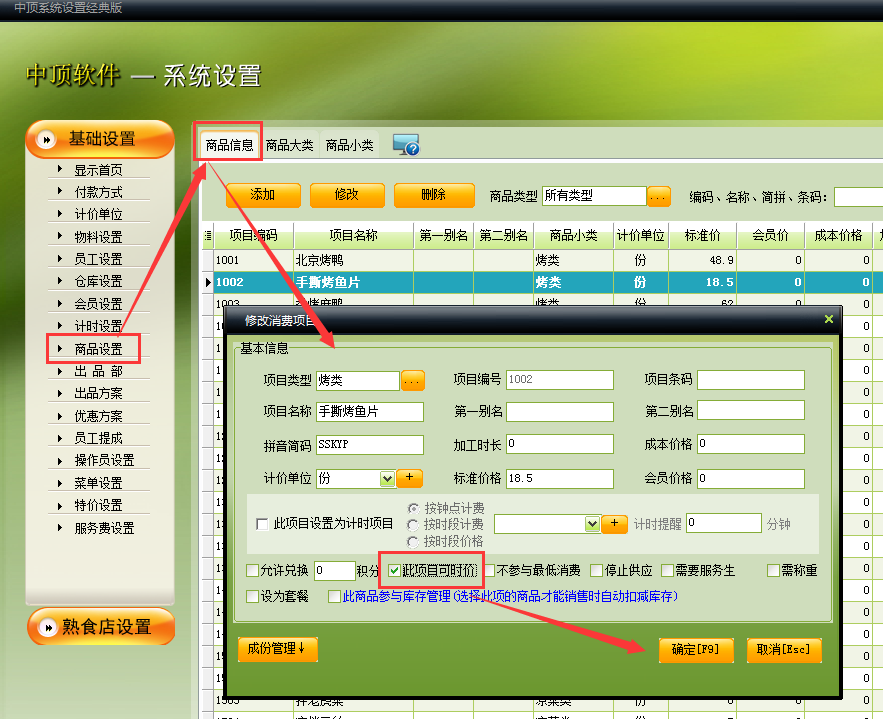Select the 按时段价格 radio button

coord(413,542)
